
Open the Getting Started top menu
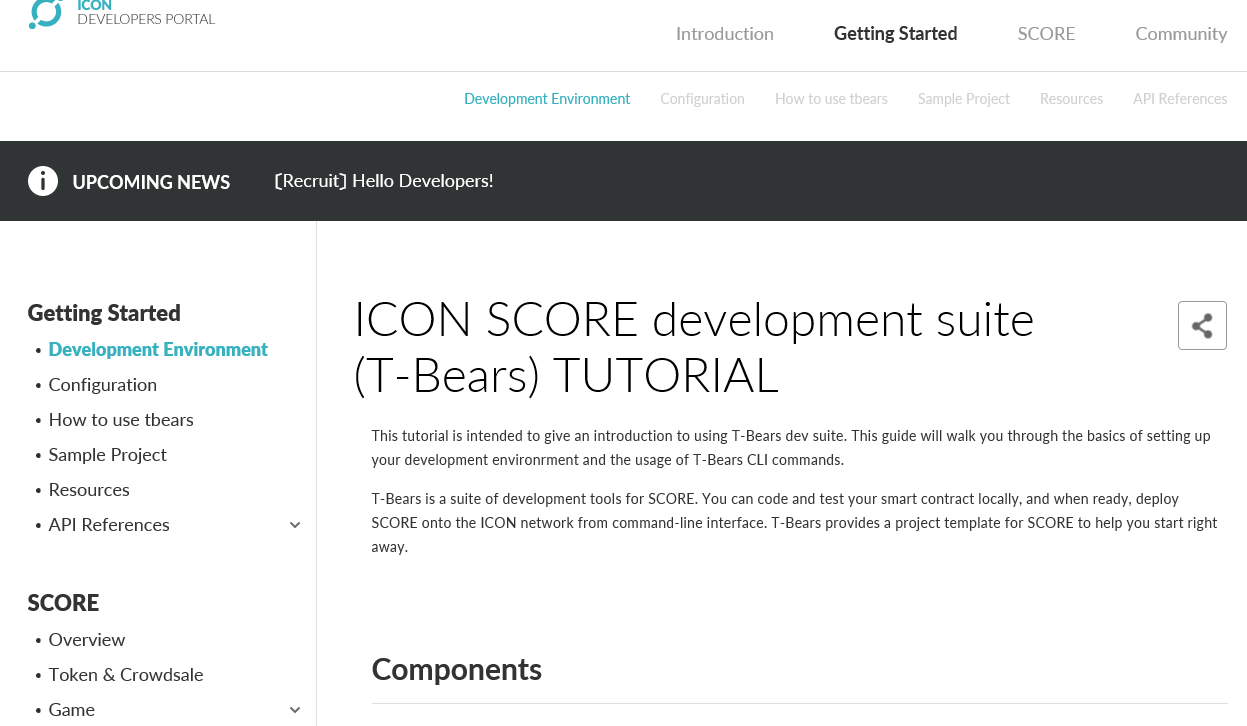click(896, 34)
